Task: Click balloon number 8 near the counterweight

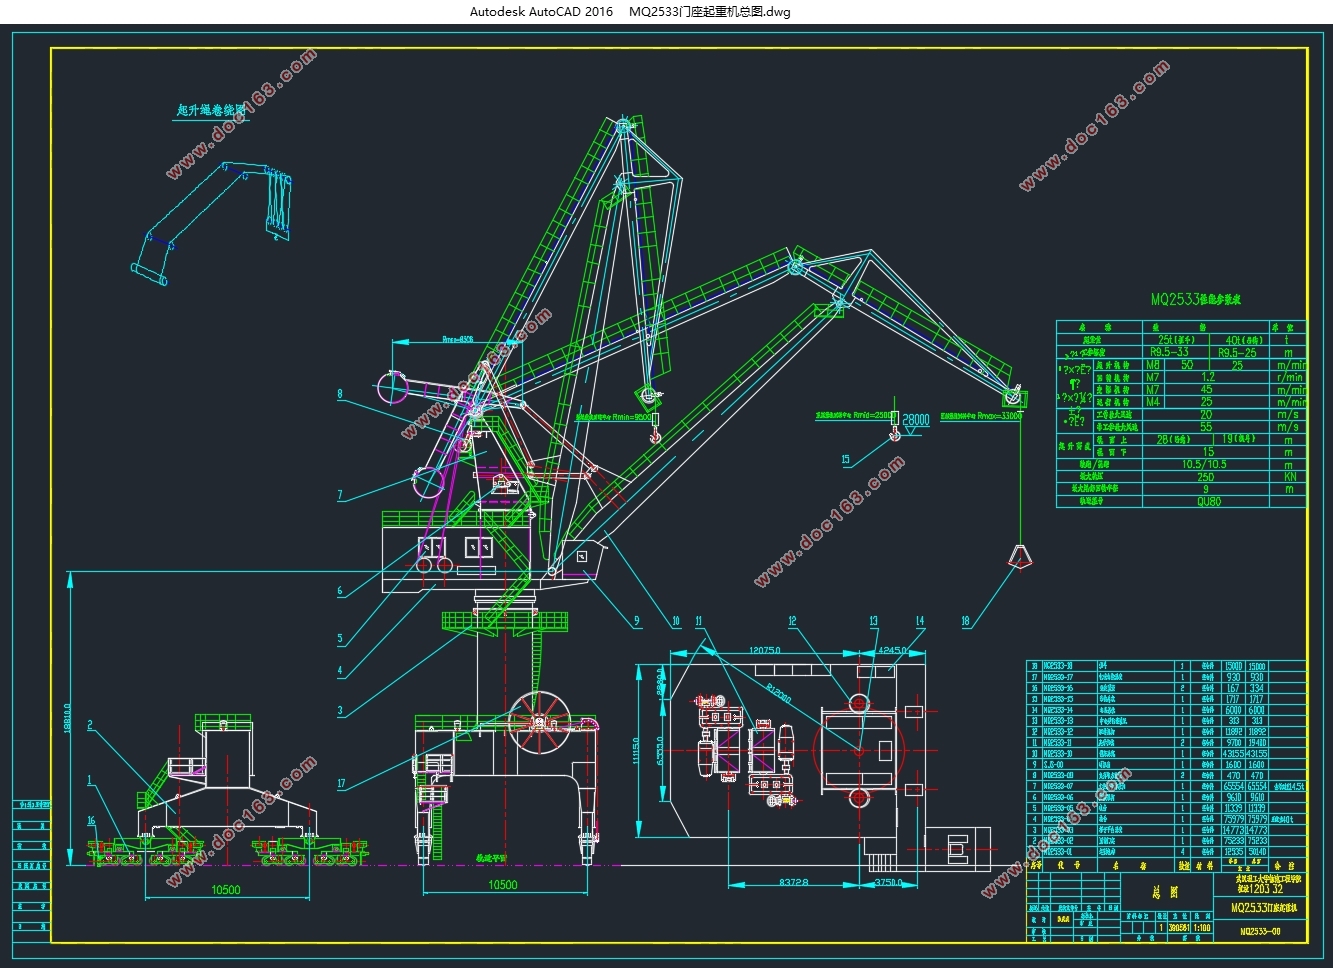Action: [339, 394]
